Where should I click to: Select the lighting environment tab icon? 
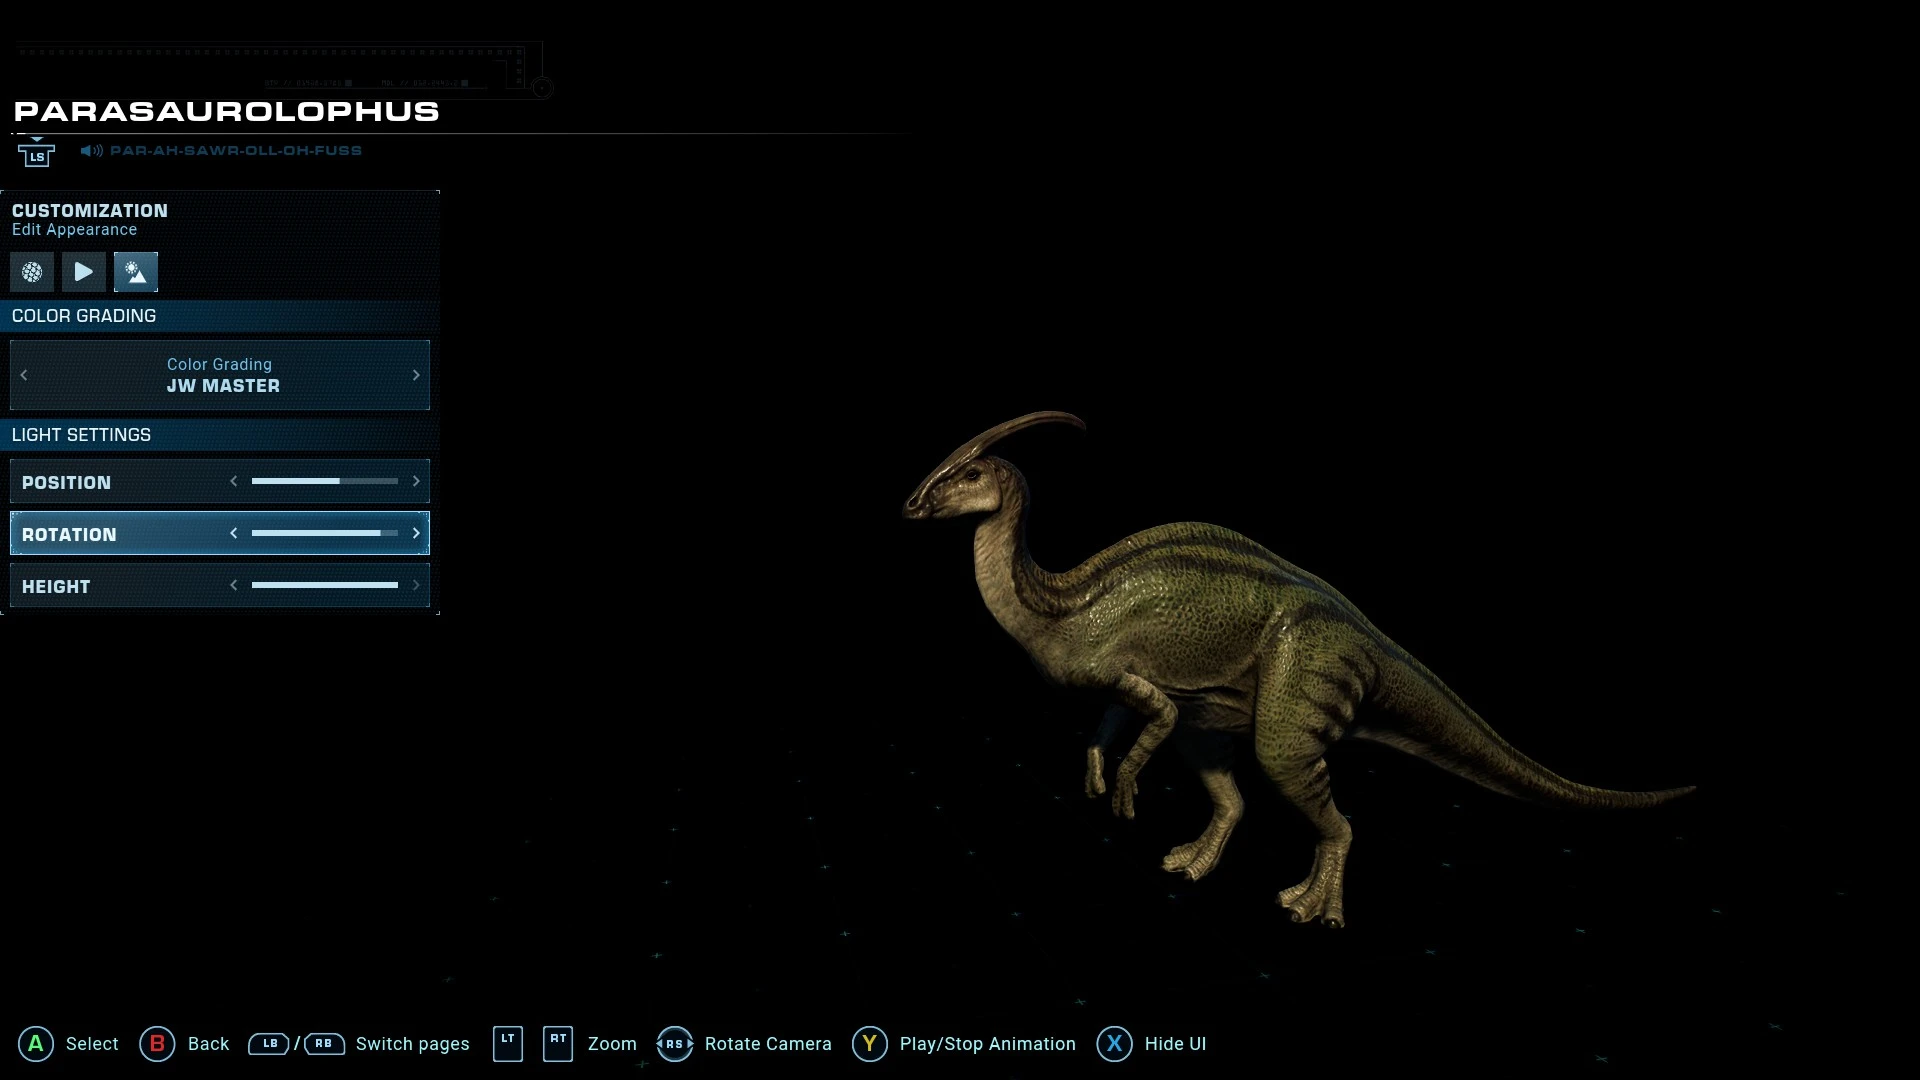136,272
